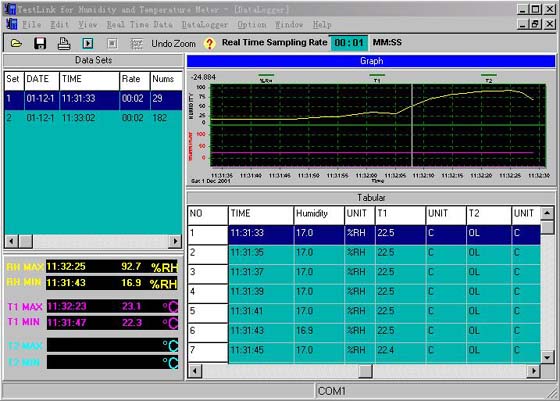This screenshot has width=560, height=401.
Task: Click the %RH legend marker above graph
Action: tap(266, 78)
